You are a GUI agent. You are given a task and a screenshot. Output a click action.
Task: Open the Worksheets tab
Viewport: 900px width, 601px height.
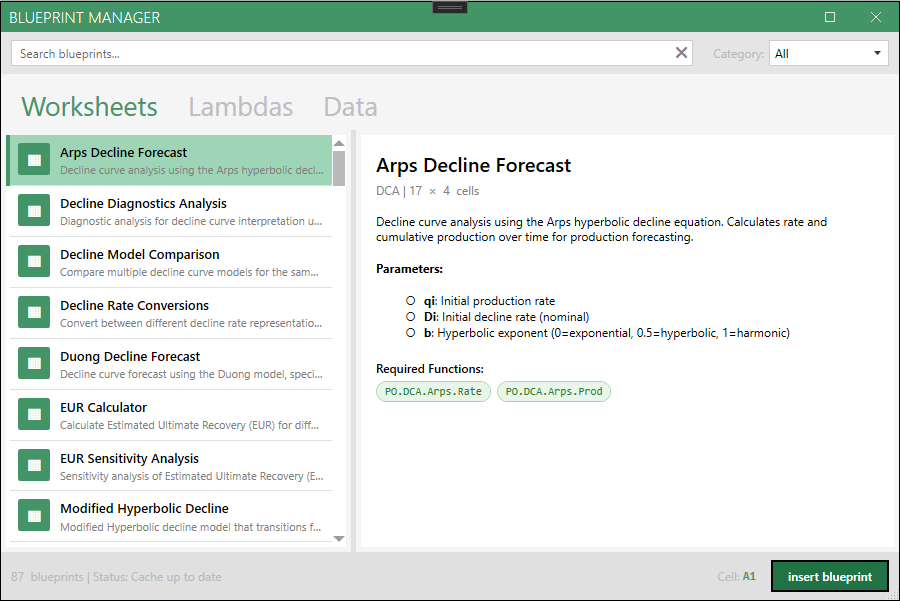coord(89,107)
